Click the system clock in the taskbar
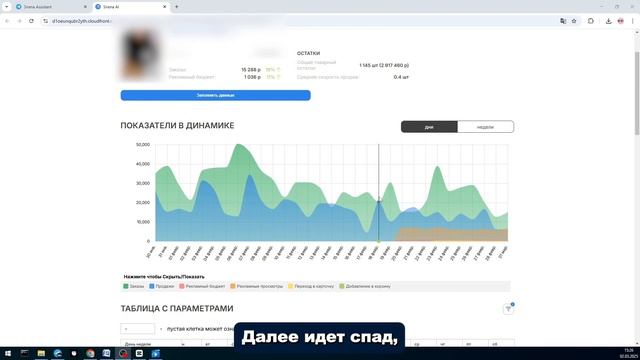The width and height of the screenshot is (640, 360). [x=628, y=353]
